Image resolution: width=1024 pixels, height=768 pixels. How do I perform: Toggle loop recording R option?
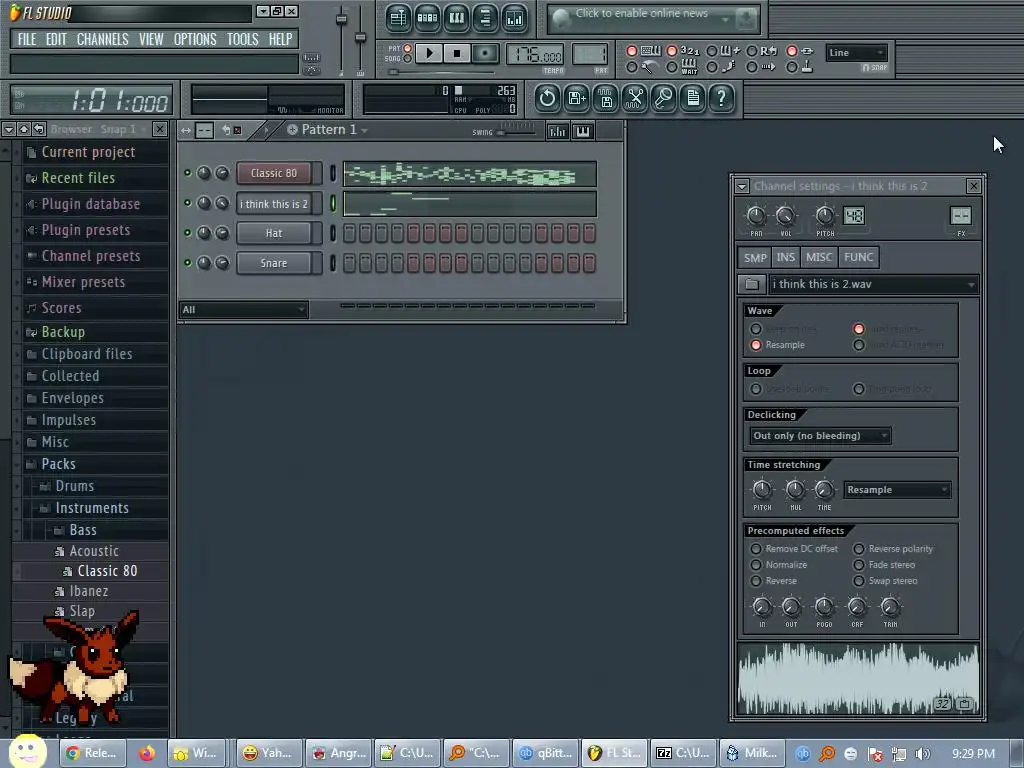[x=752, y=51]
